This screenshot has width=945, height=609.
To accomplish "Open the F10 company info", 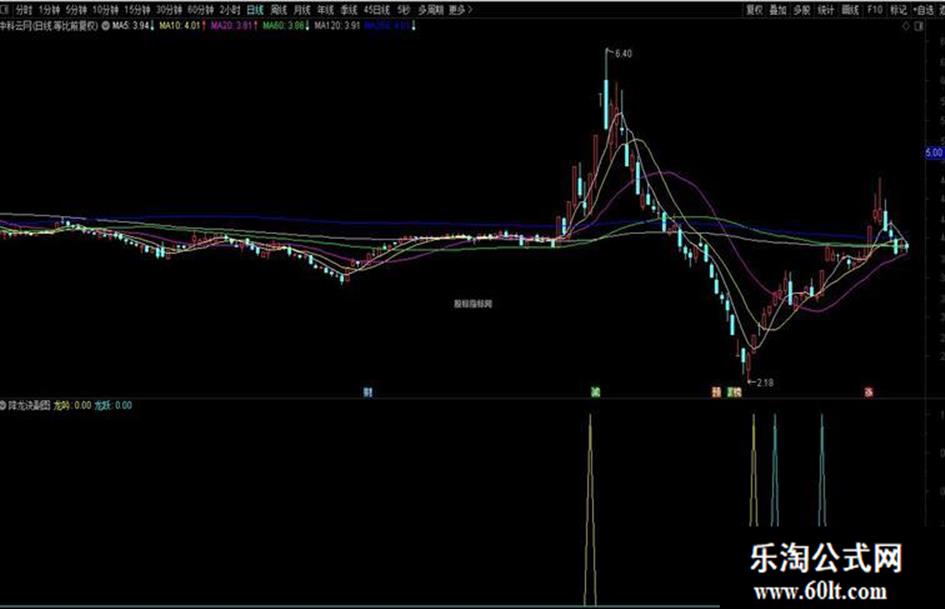I will coord(874,10).
